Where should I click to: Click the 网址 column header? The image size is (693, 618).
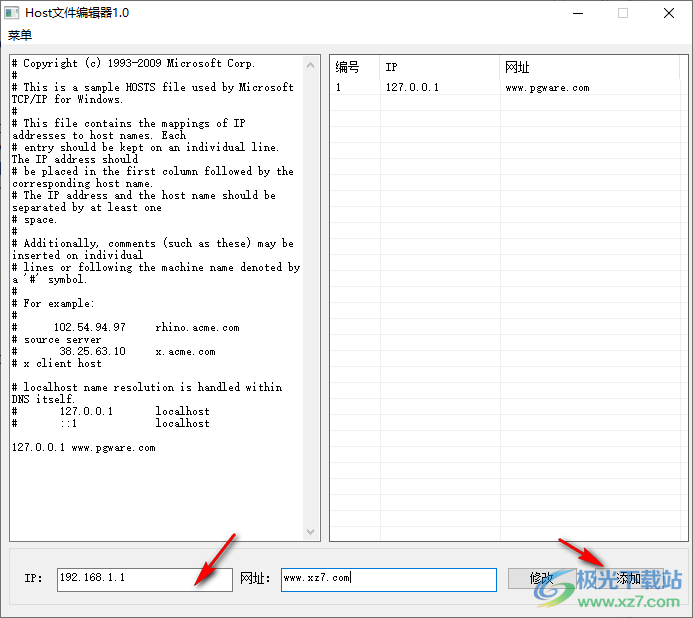[580, 67]
